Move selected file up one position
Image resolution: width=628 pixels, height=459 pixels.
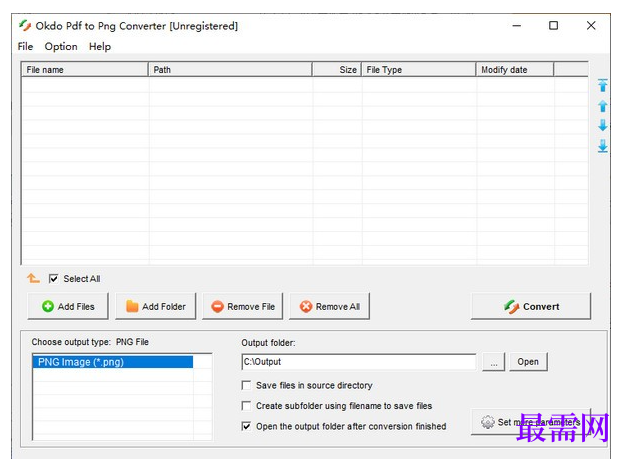tap(602, 106)
